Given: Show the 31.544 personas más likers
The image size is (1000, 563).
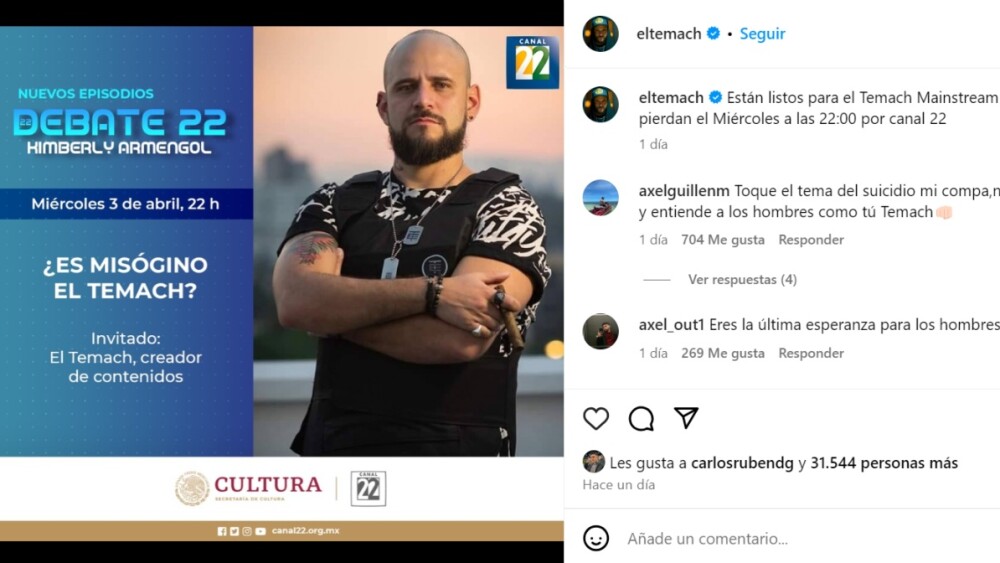Looking at the screenshot, I should (884, 463).
